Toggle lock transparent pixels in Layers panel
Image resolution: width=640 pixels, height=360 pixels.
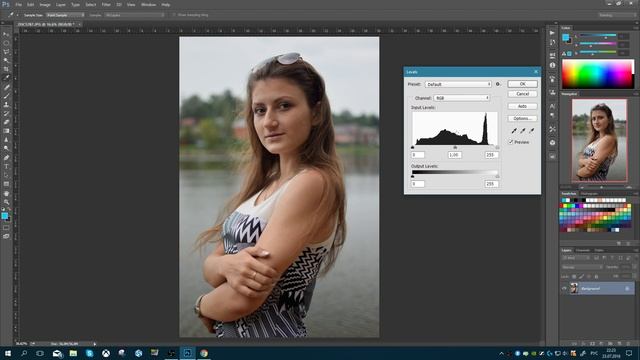[x=574, y=276]
